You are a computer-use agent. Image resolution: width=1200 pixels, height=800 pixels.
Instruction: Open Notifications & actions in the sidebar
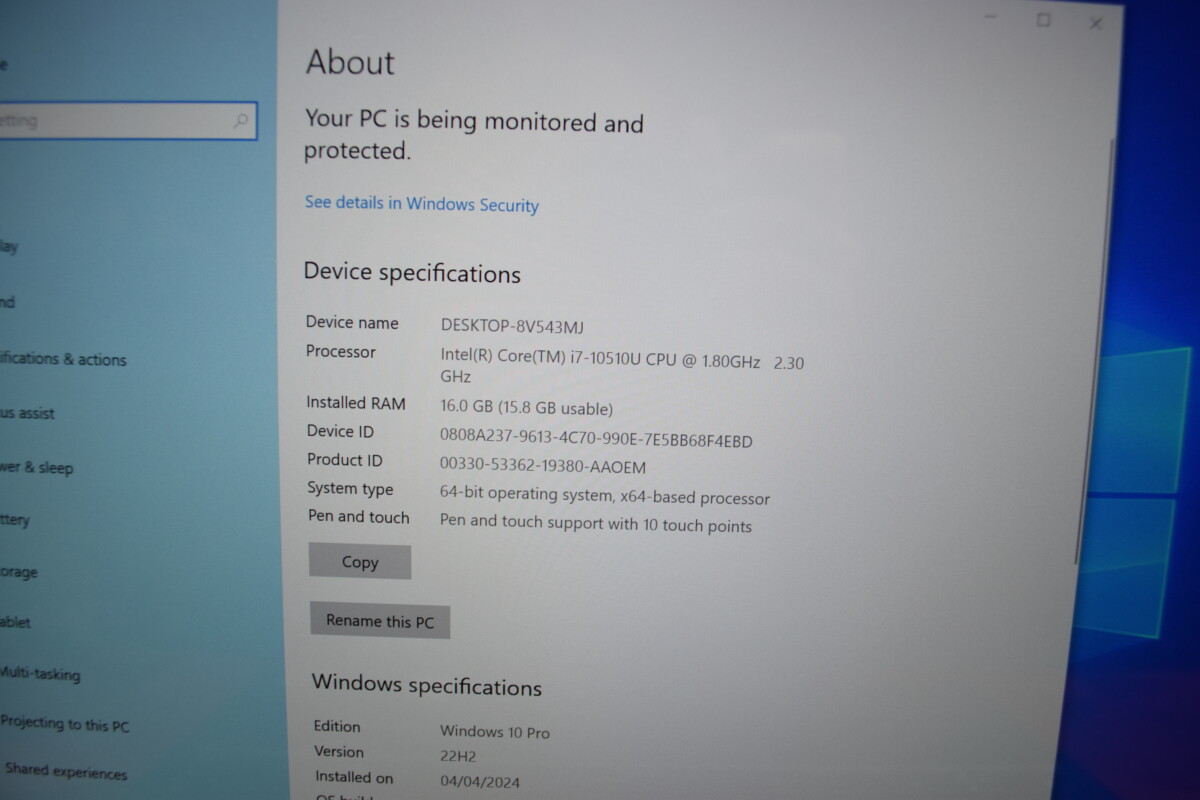(x=63, y=359)
